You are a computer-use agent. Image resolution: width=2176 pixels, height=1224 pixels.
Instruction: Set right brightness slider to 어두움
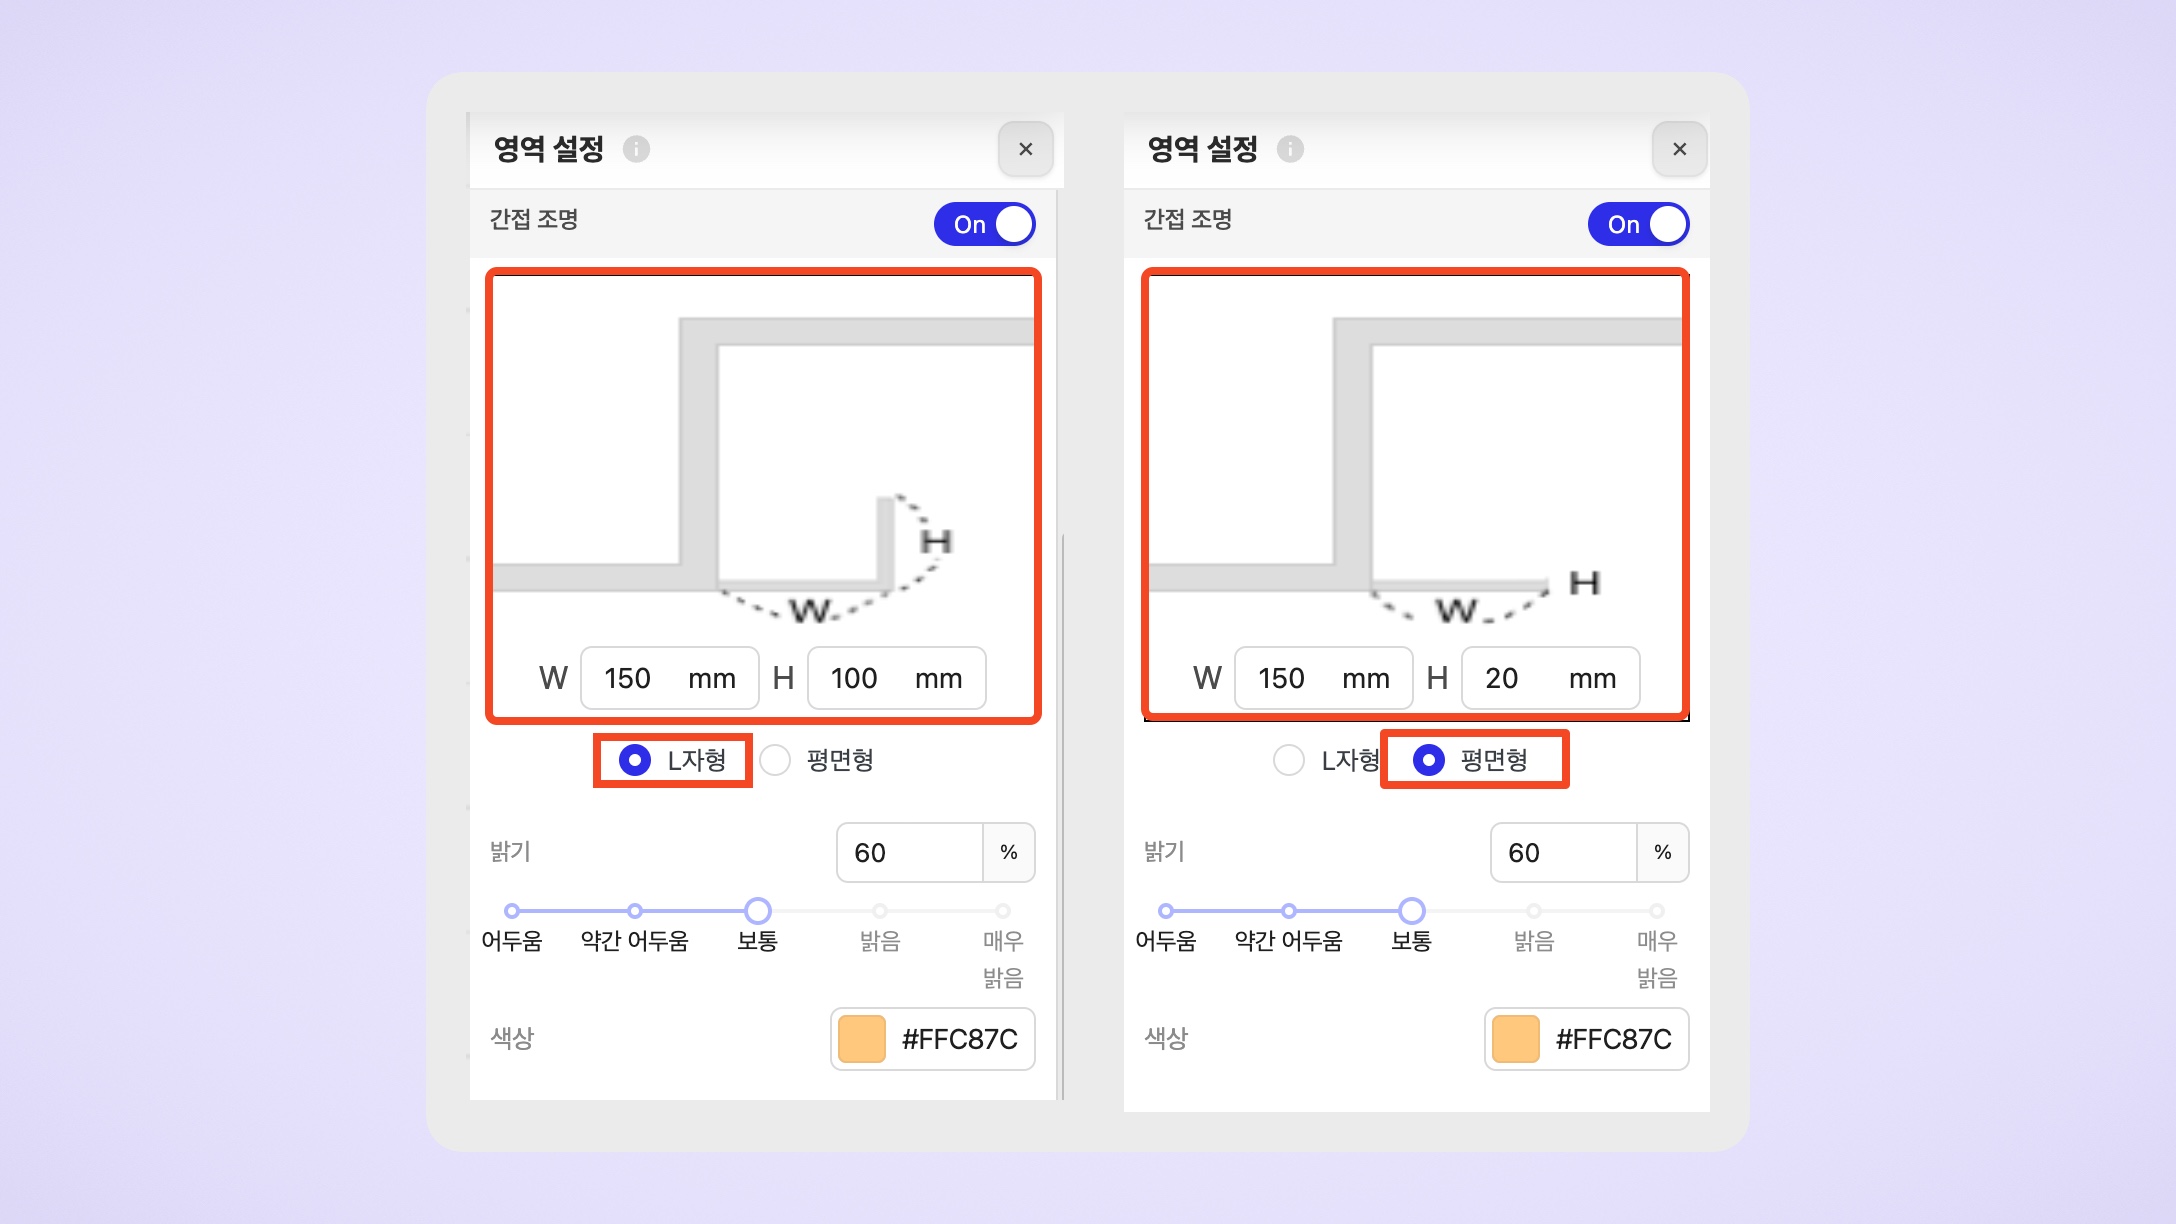point(1165,911)
